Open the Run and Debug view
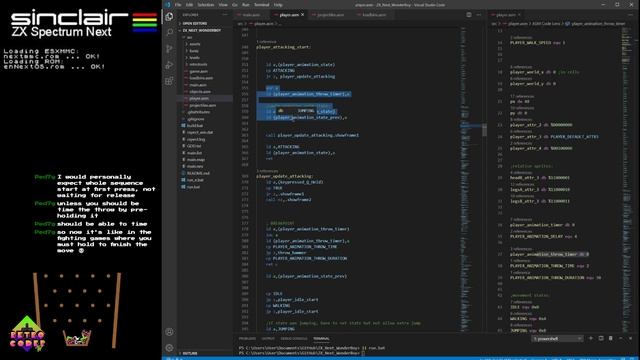This screenshot has width=640, height=360. point(169,65)
